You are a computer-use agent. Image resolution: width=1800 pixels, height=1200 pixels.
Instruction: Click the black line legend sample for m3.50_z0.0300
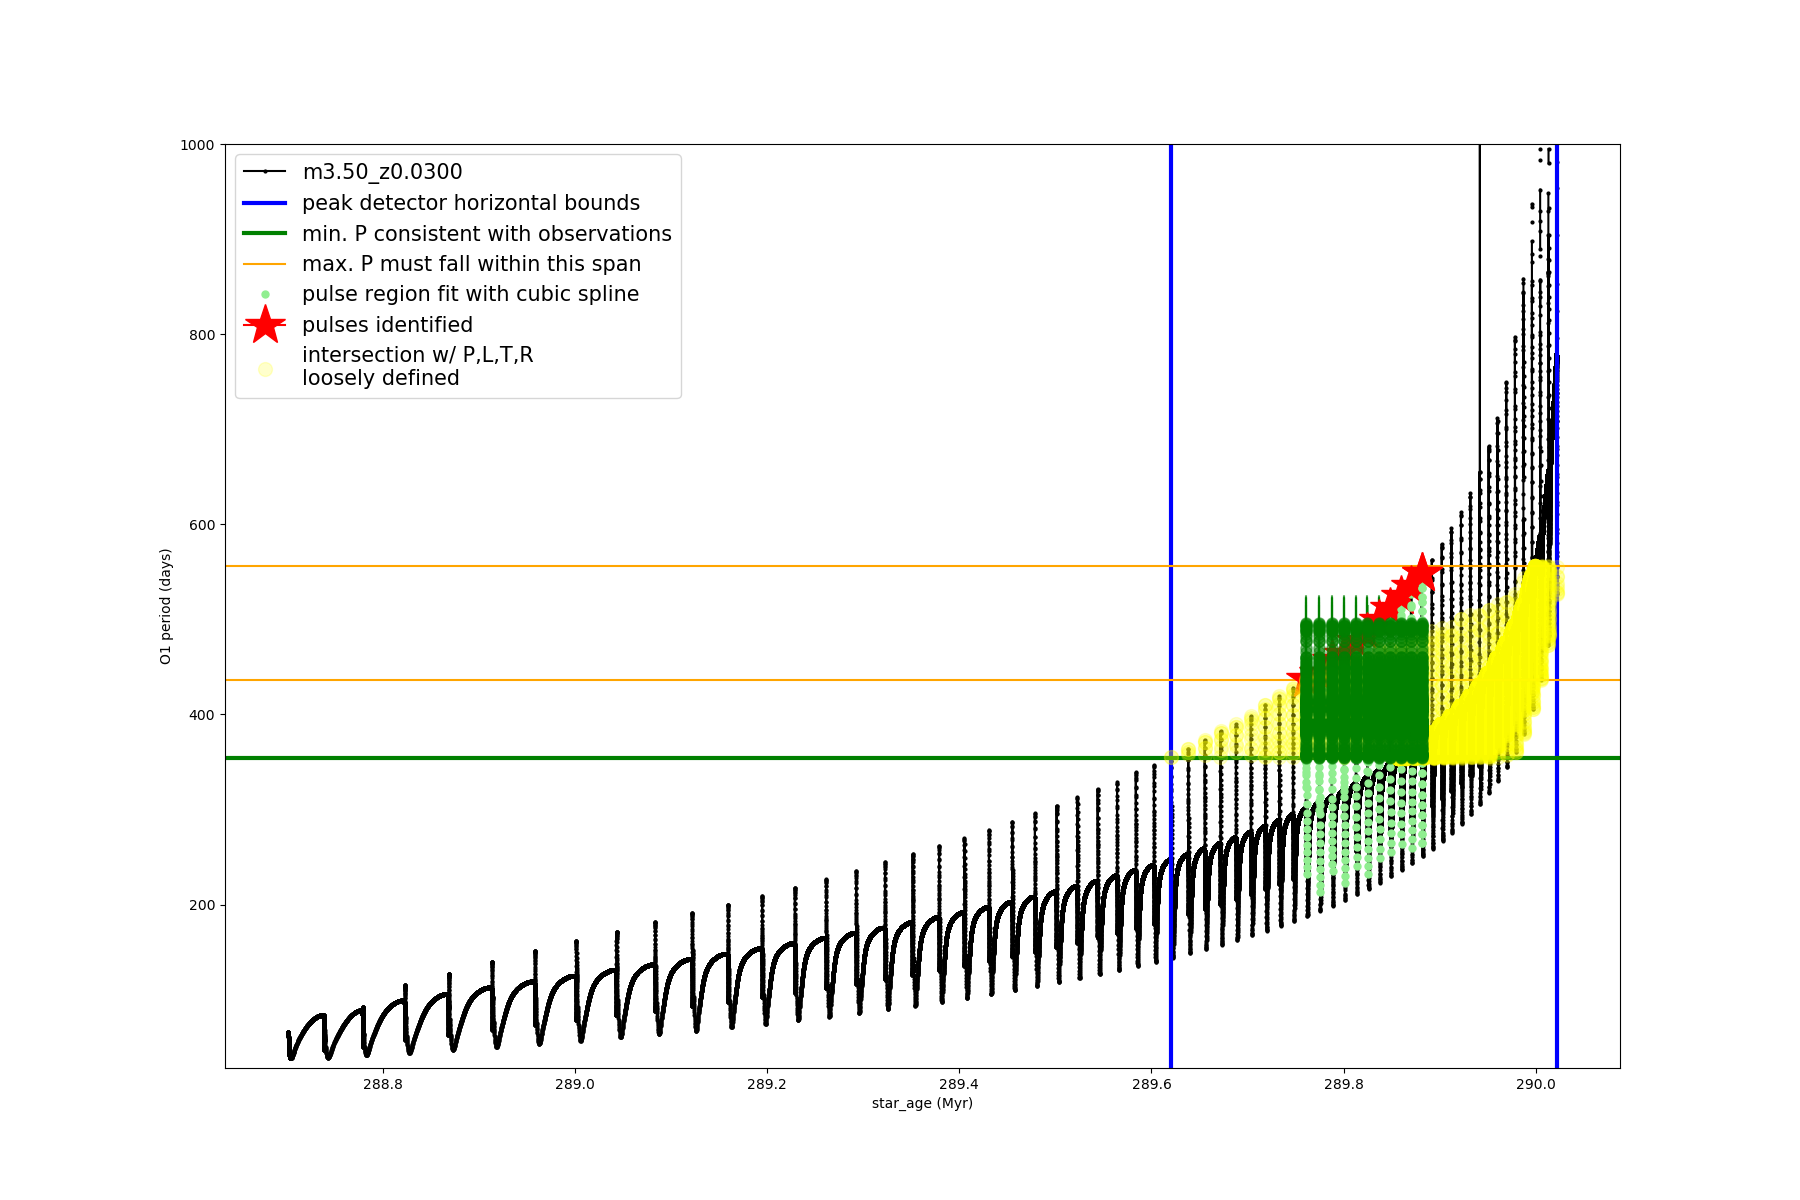(x=265, y=172)
